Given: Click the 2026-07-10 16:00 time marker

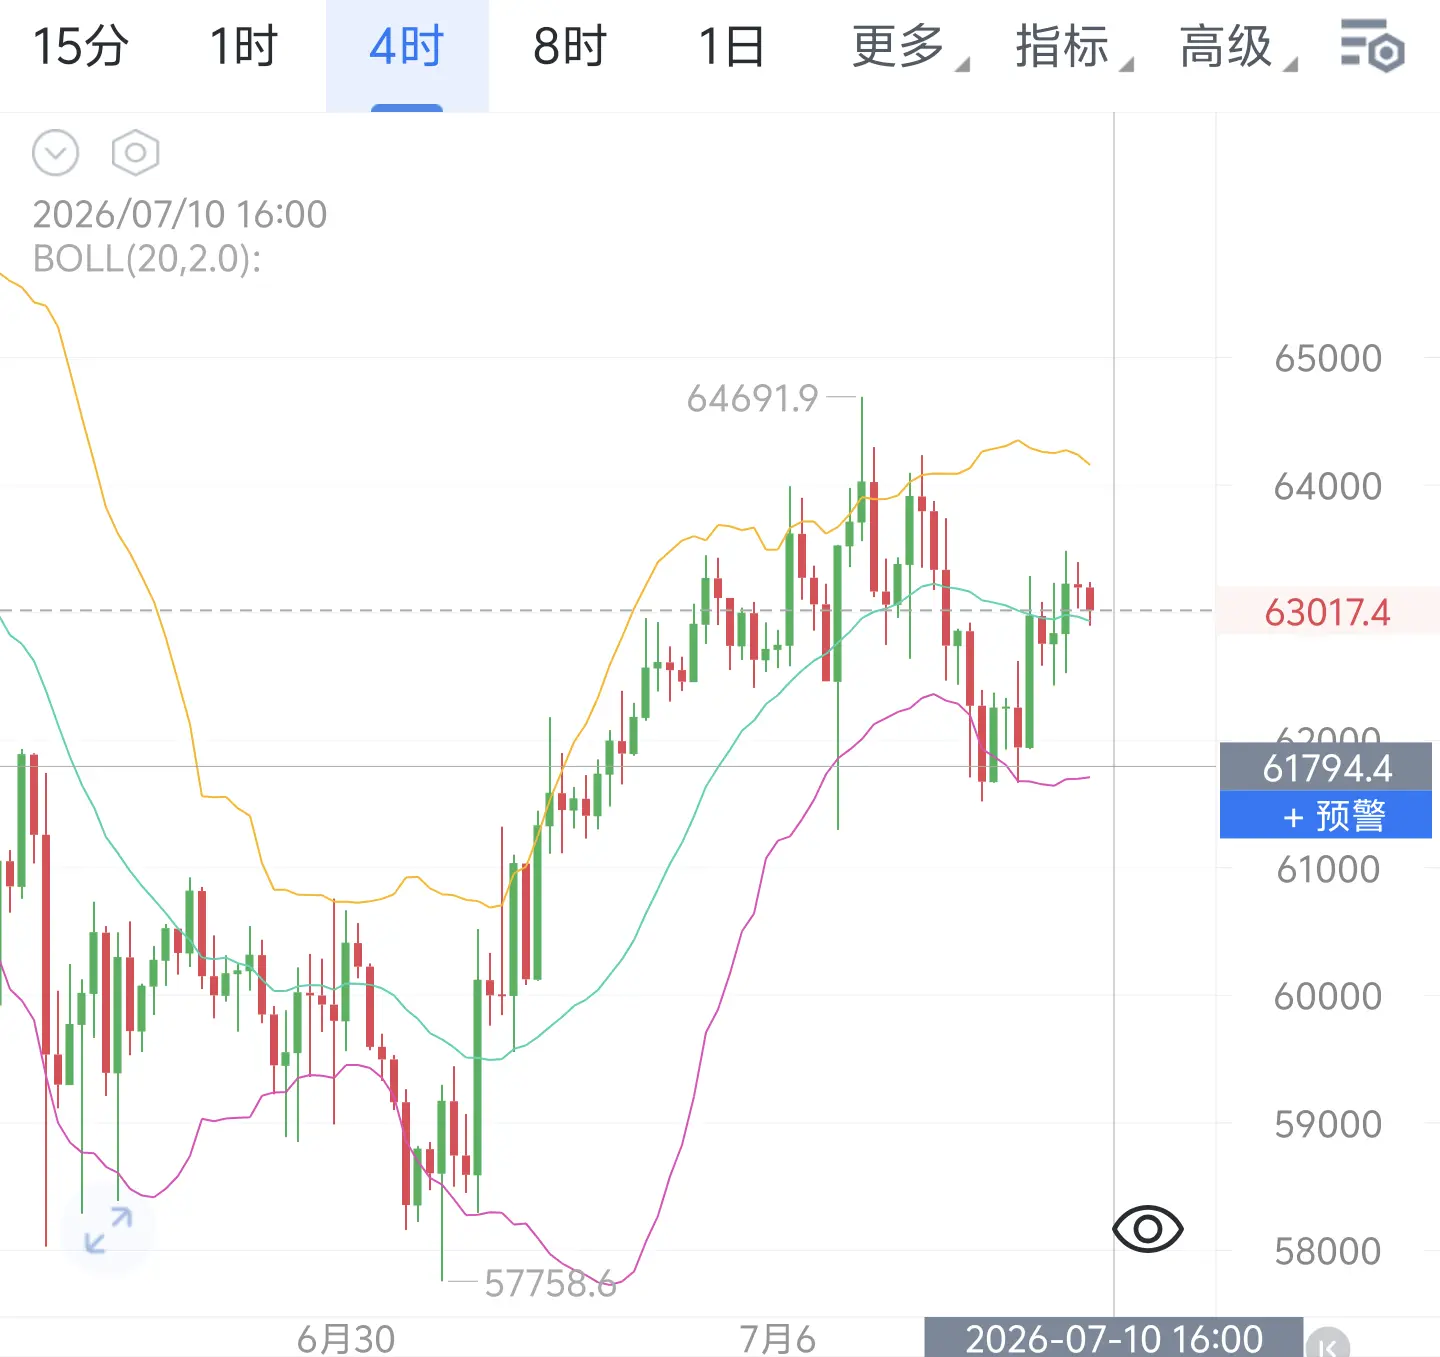Looking at the screenshot, I should [x=1114, y=1337].
